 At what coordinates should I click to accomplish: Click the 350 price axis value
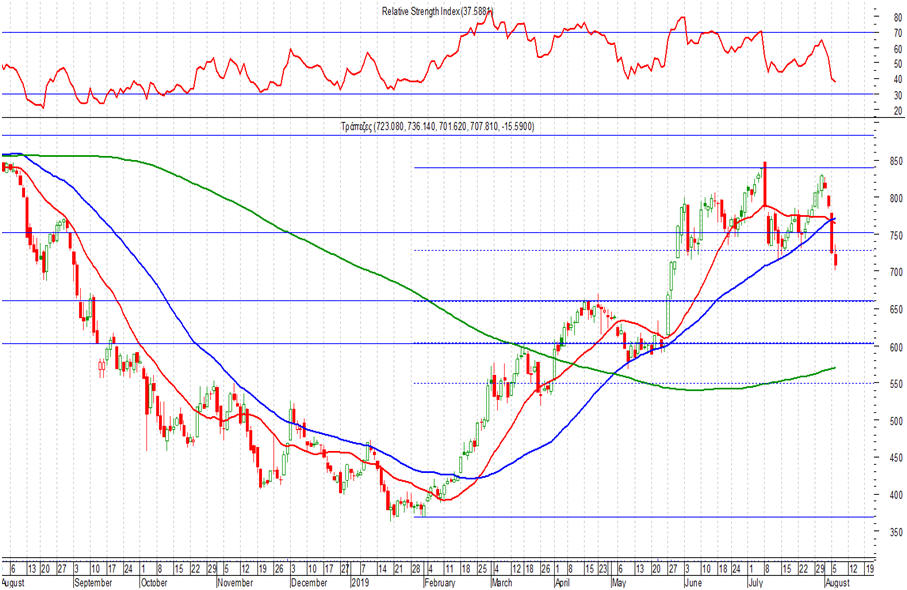coord(896,532)
